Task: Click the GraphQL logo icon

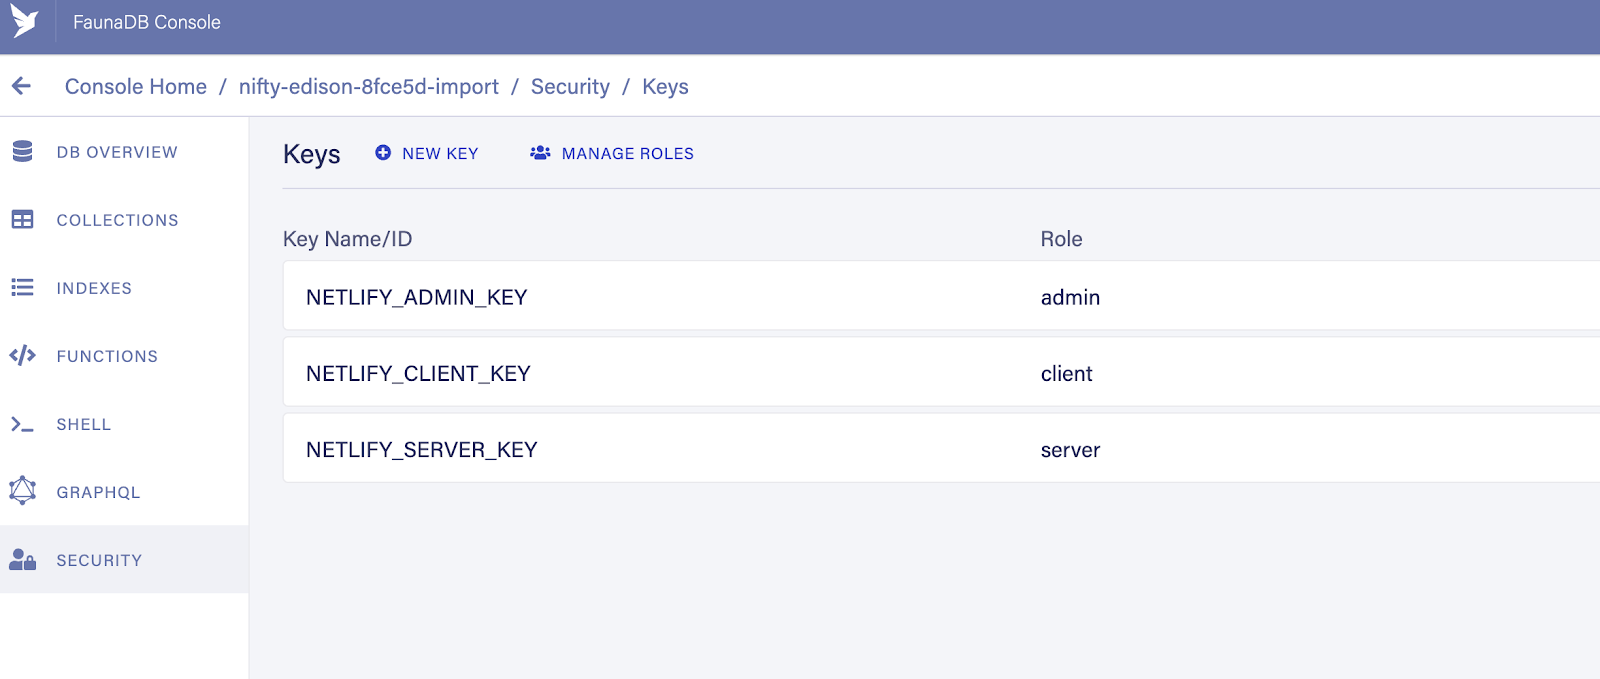Action: tap(22, 491)
